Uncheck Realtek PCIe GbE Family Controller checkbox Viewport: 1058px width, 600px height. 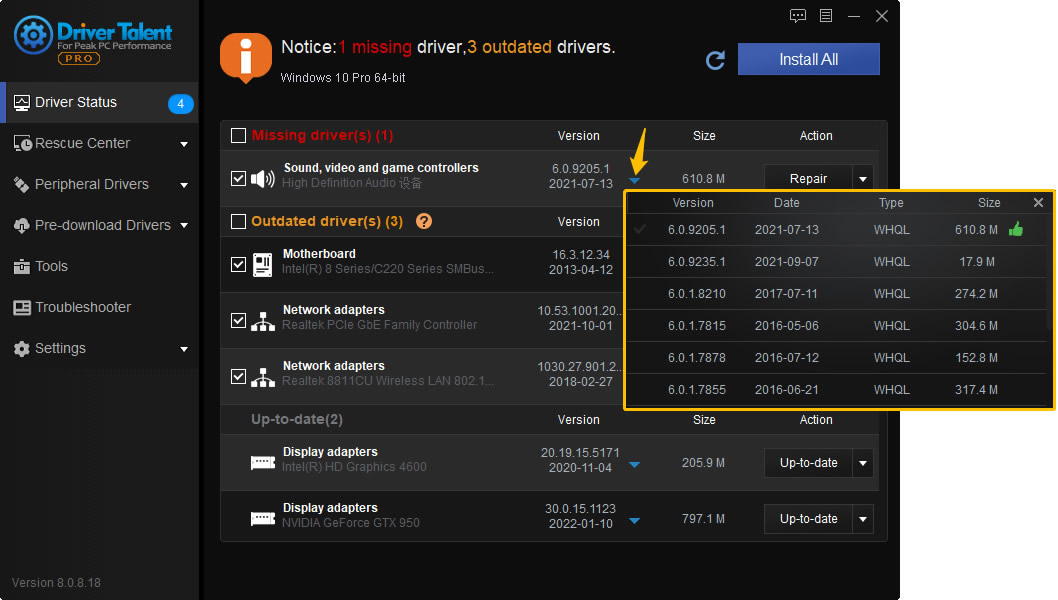pyautogui.click(x=238, y=320)
